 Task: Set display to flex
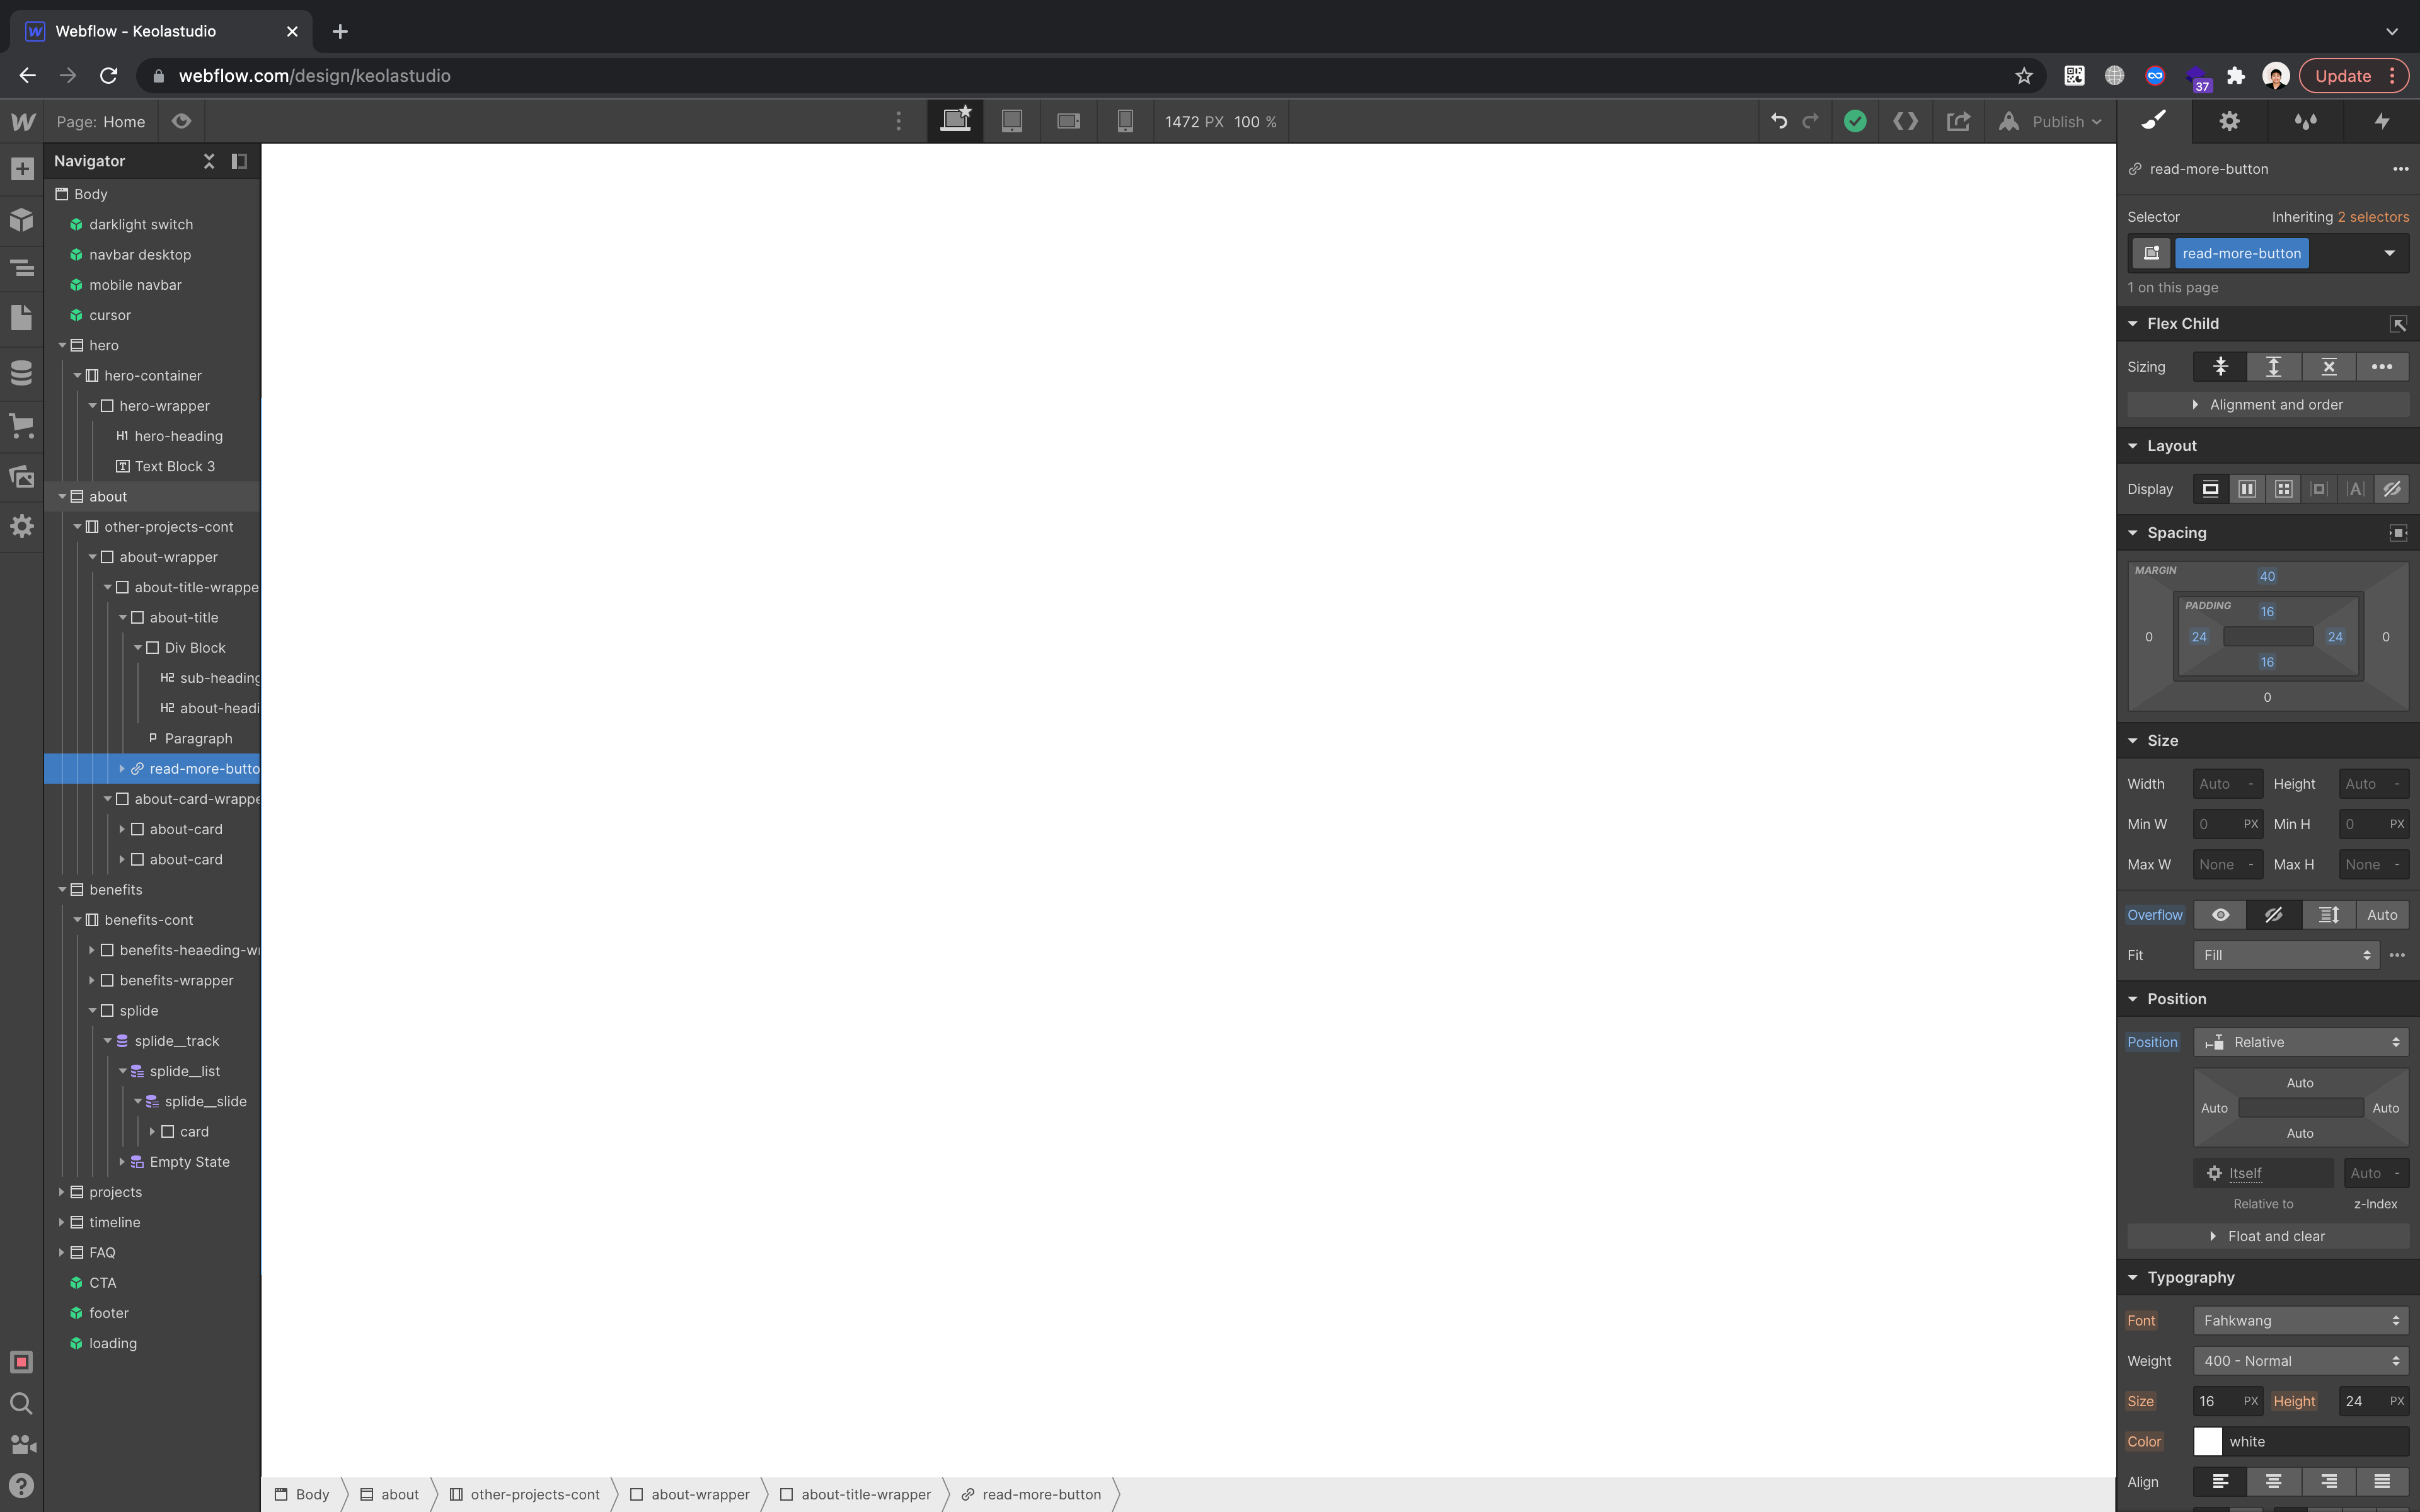pyautogui.click(x=2247, y=489)
